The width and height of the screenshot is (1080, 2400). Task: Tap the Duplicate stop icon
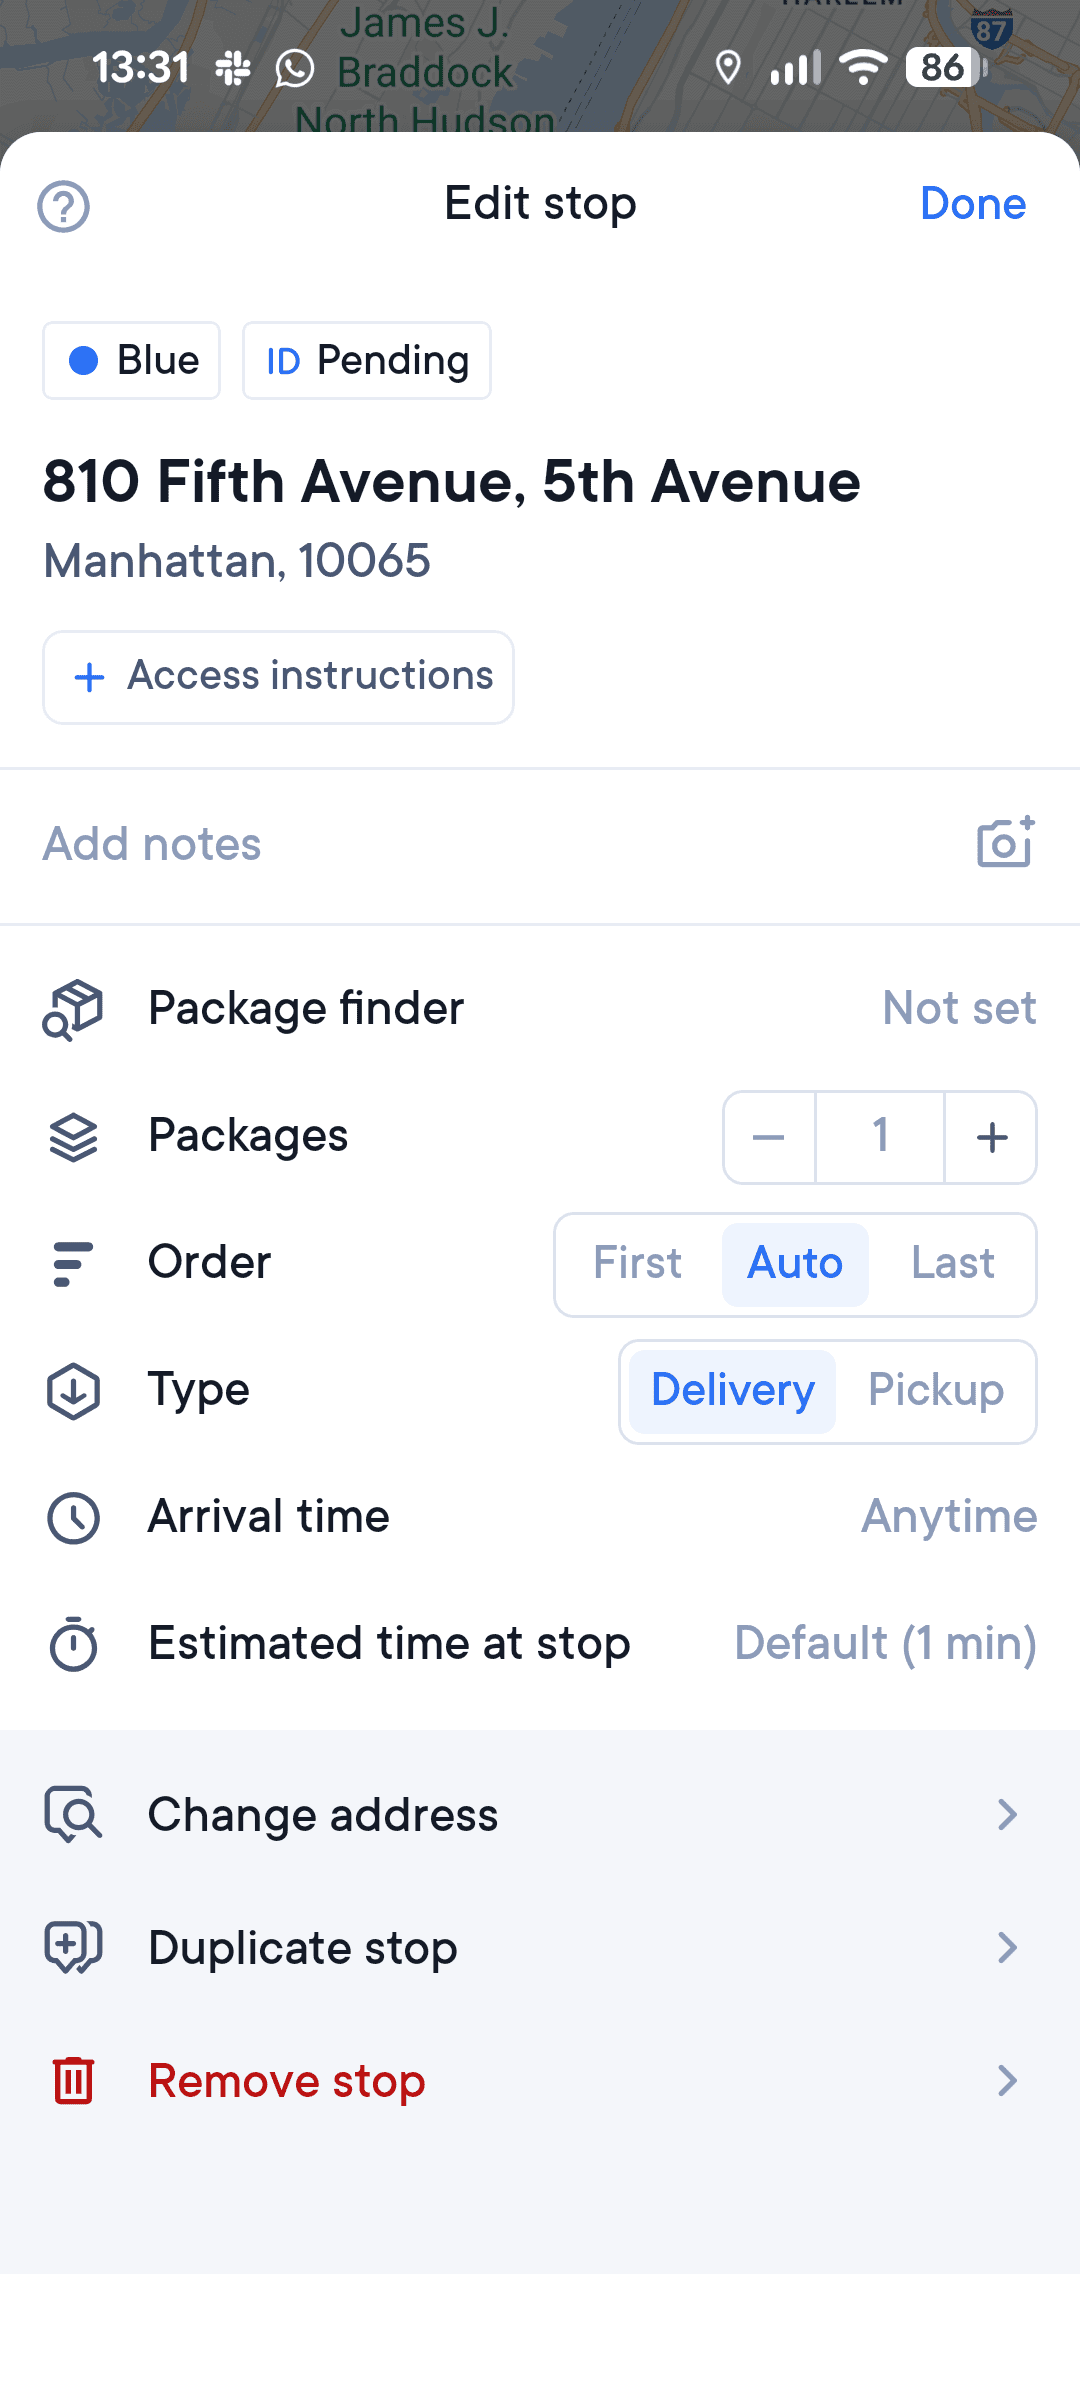[x=73, y=1947]
